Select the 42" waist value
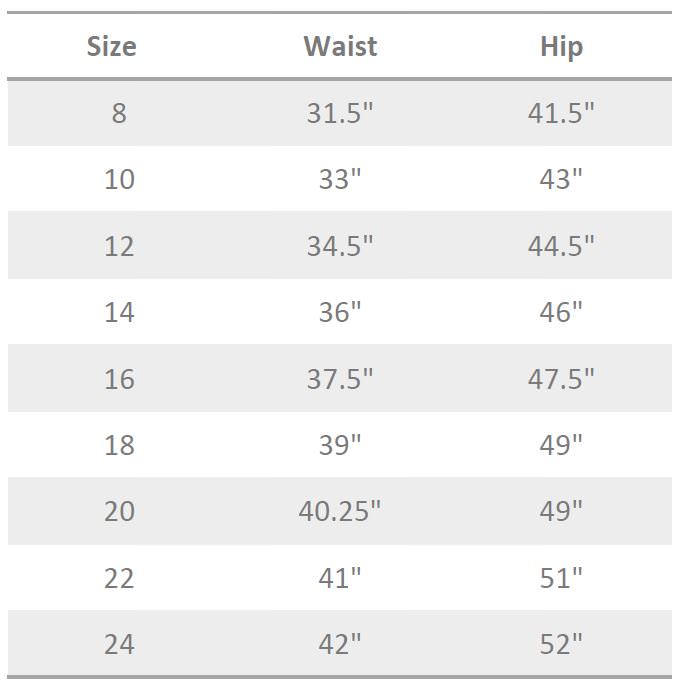 340,644
